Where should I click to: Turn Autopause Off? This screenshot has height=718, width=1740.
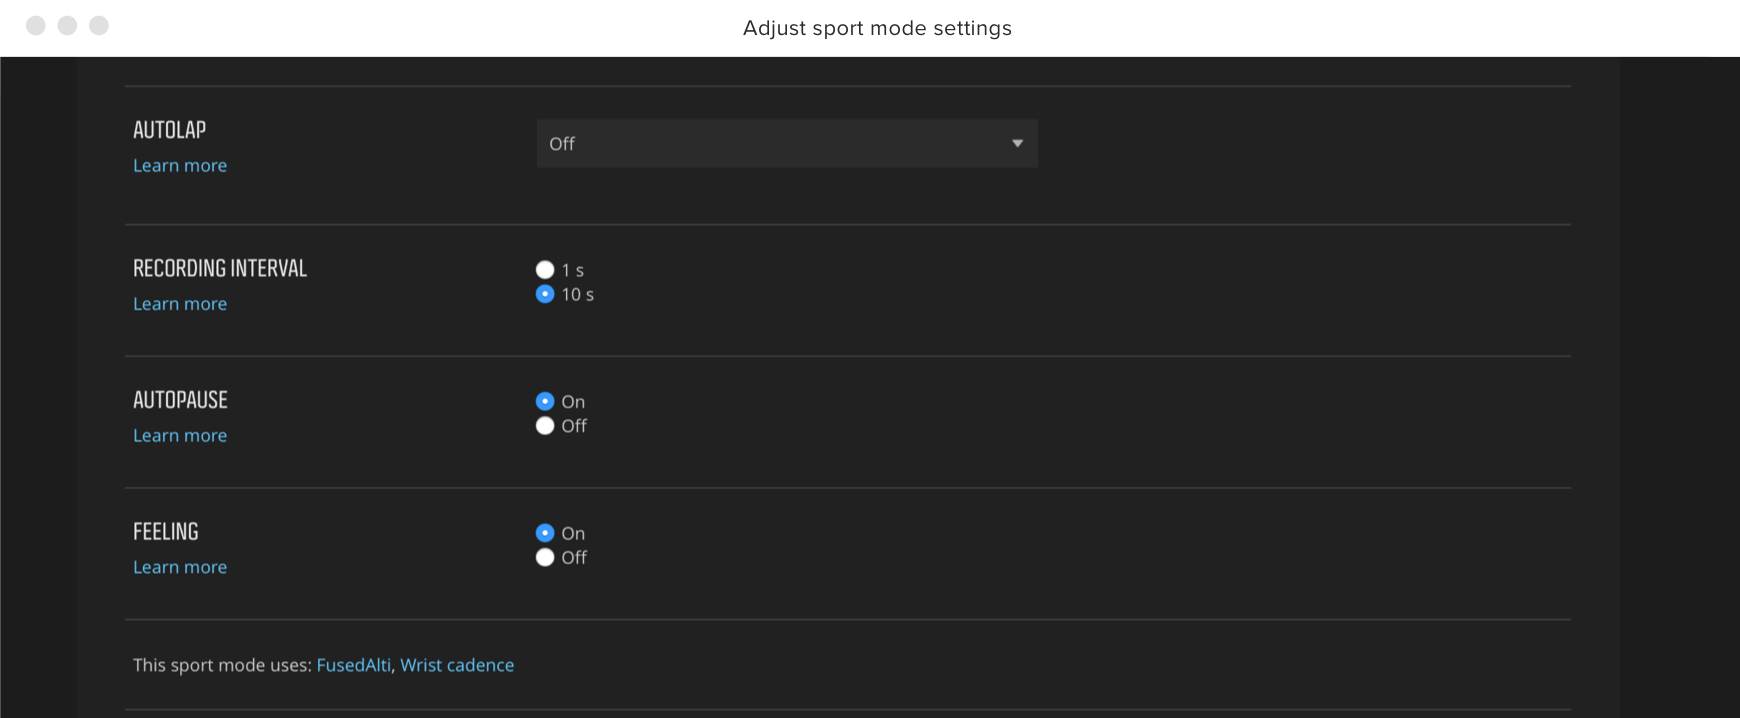pyautogui.click(x=545, y=426)
